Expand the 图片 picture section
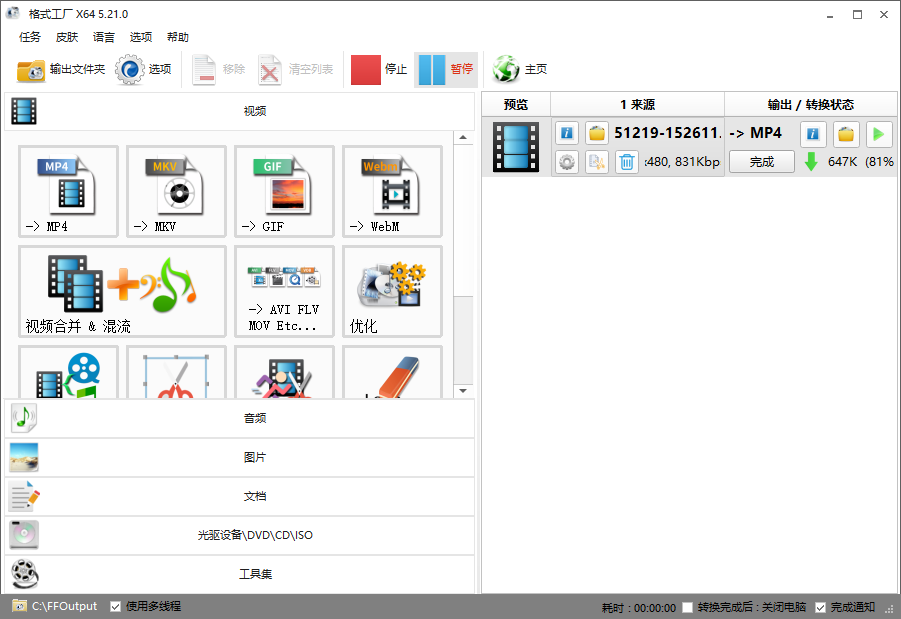Screen dimensions: 901x619 click(240, 457)
